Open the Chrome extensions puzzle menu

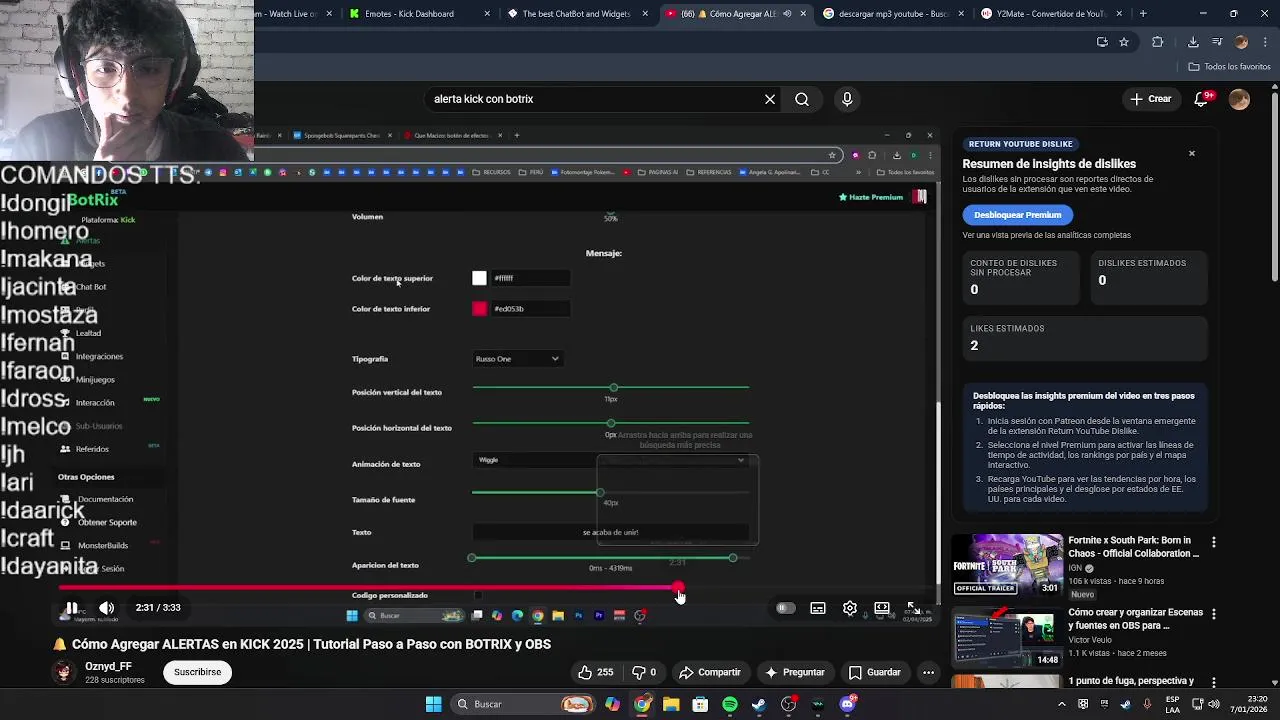point(1158,42)
